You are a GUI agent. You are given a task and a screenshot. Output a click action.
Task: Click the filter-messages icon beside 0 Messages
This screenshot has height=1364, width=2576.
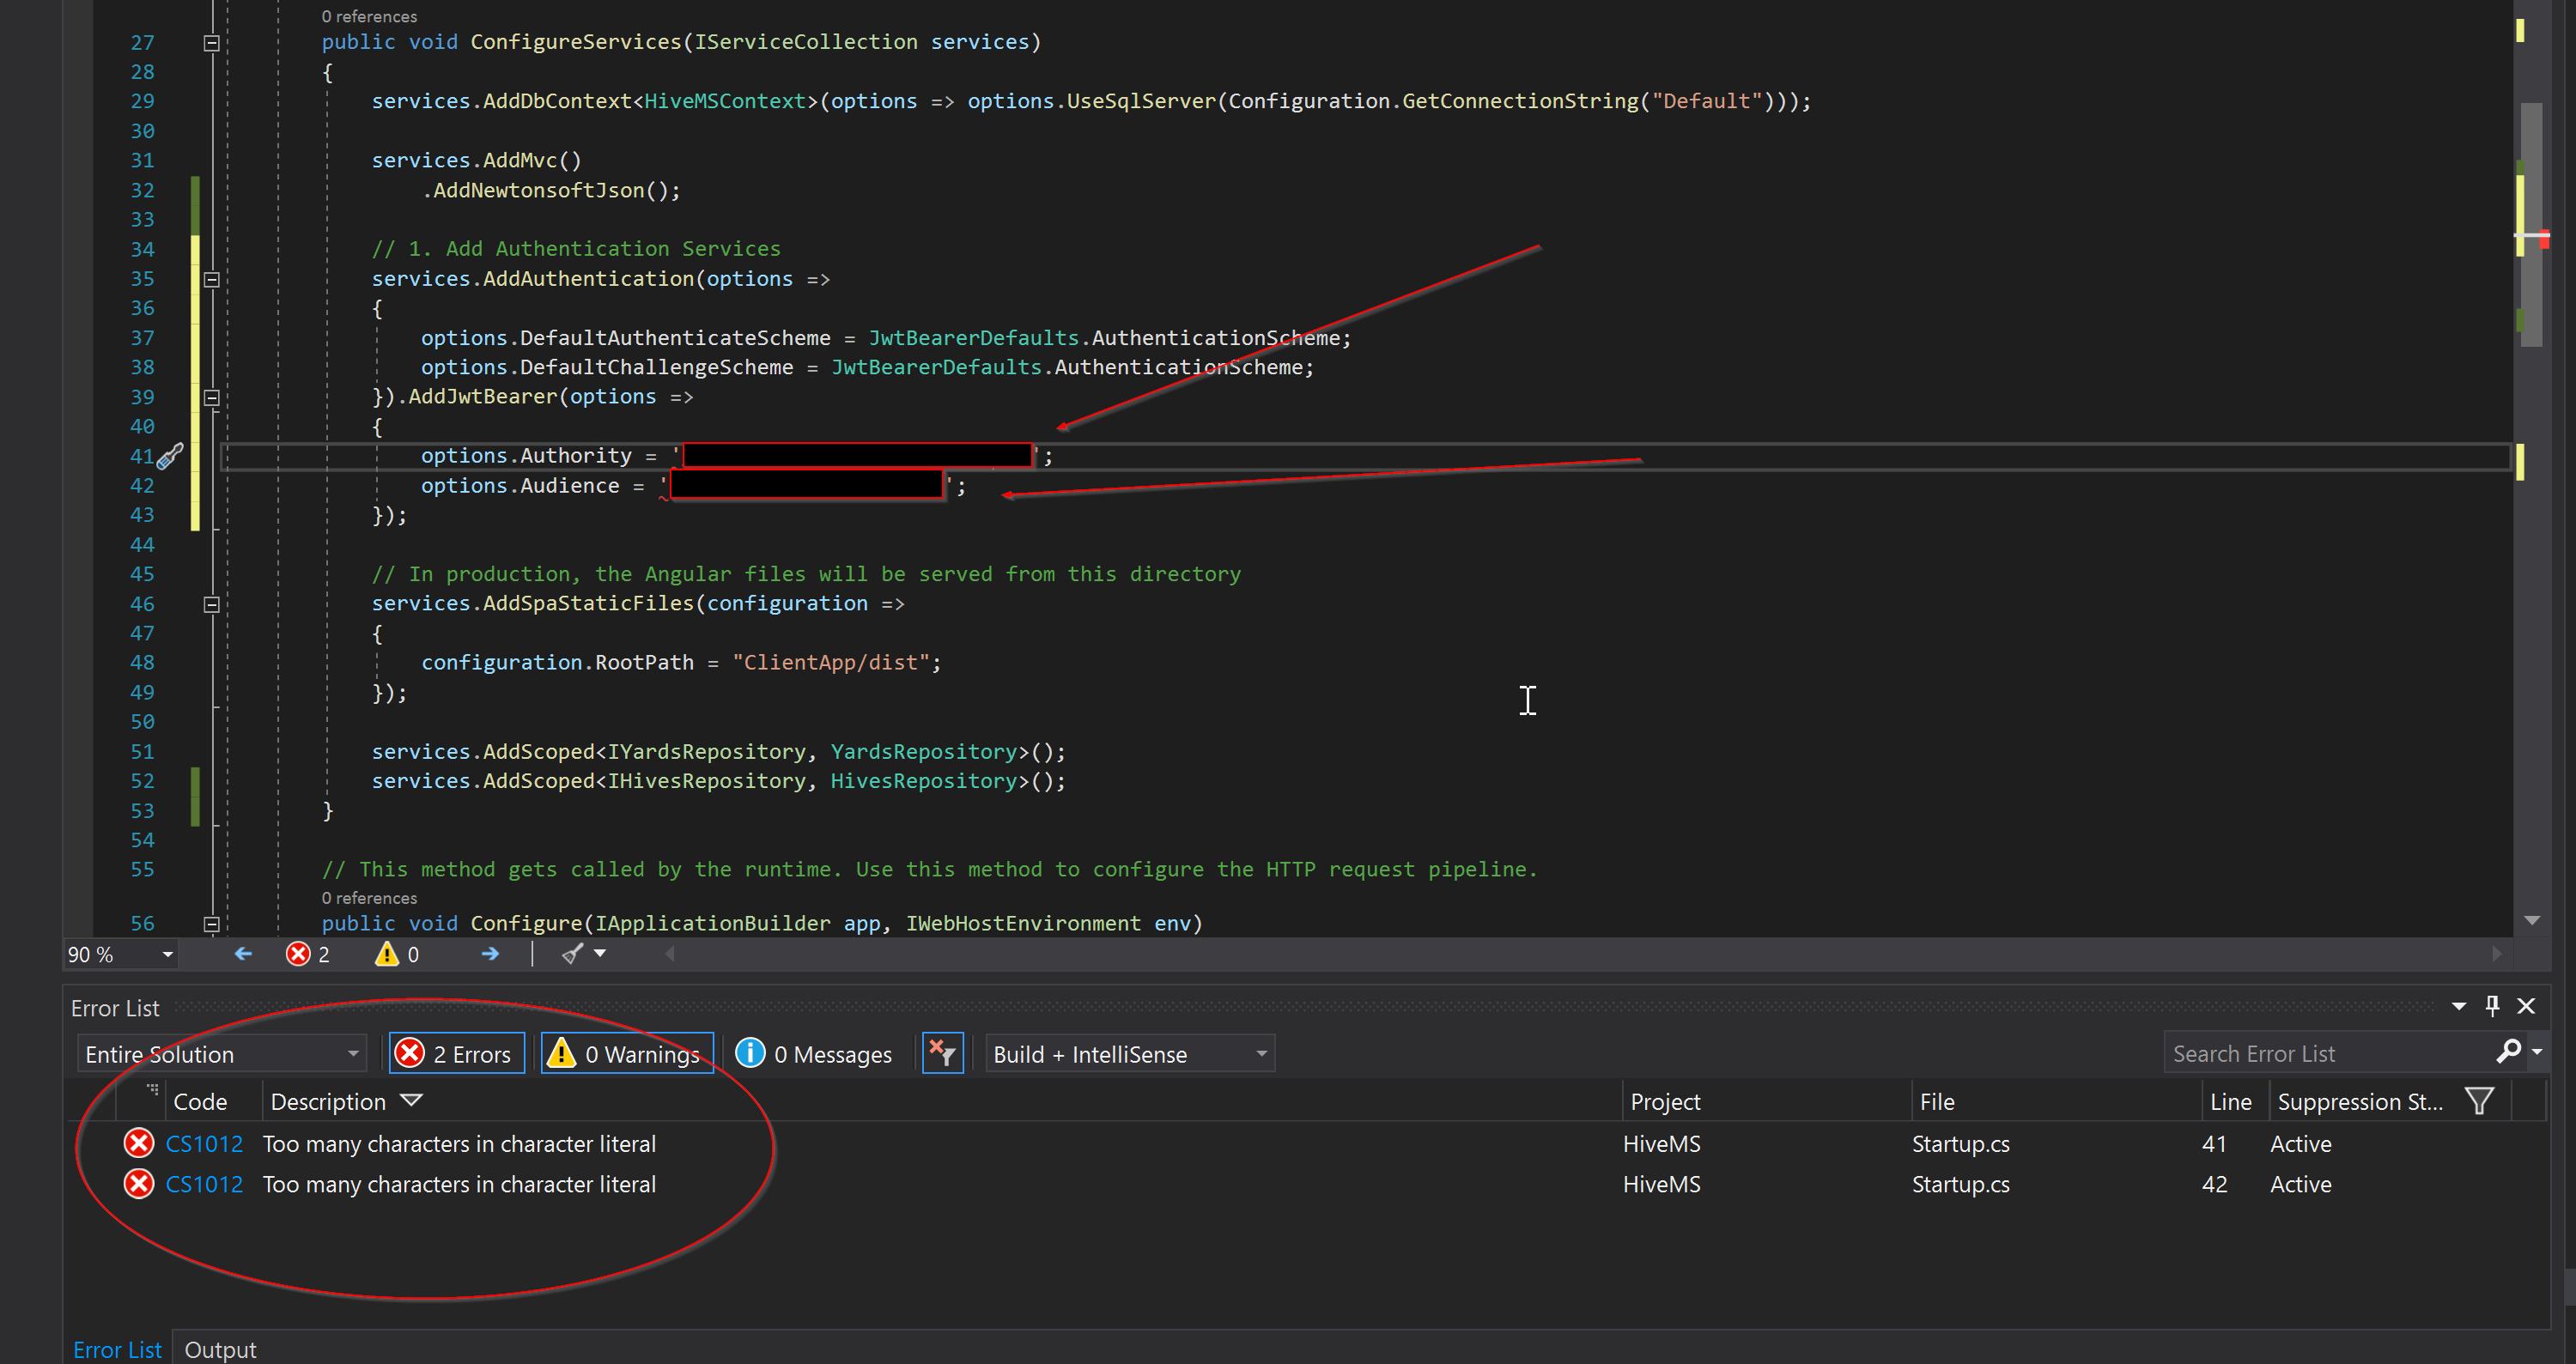[x=941, y=1052]
